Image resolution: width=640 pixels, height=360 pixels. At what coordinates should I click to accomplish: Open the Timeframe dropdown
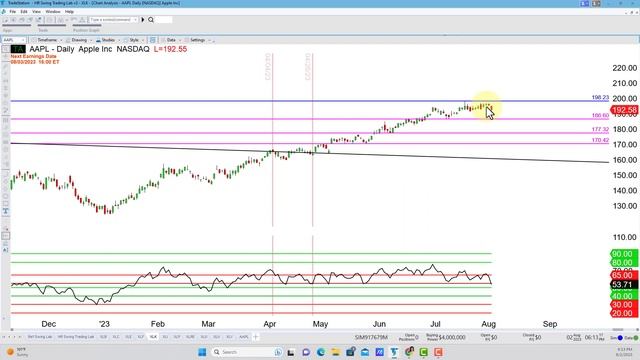point(47,40)
